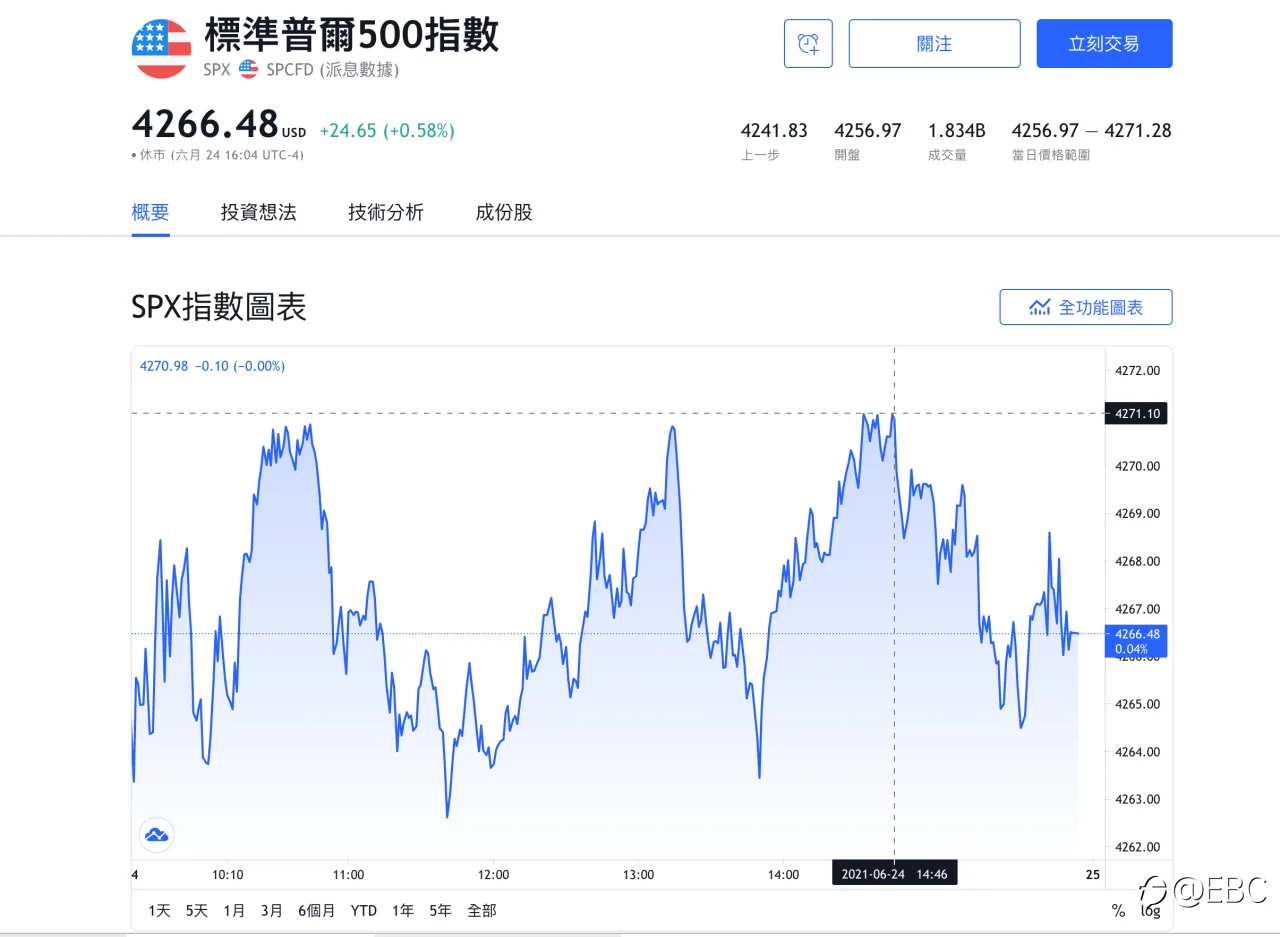Click the TradingView cloud logo in chart

point(156,834)
